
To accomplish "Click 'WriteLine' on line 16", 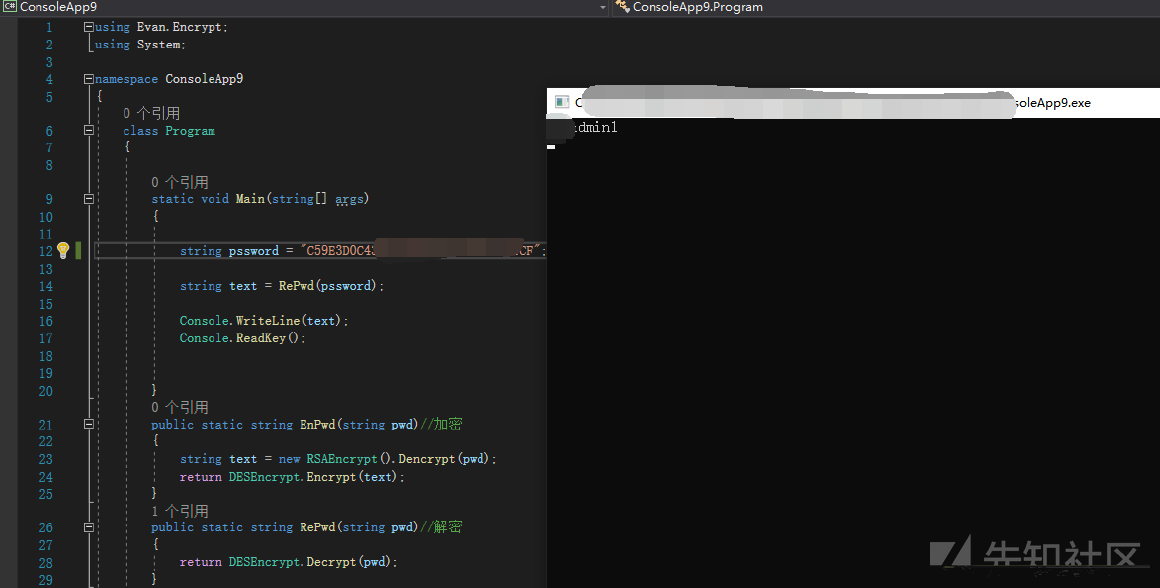I will click(268, 320).
